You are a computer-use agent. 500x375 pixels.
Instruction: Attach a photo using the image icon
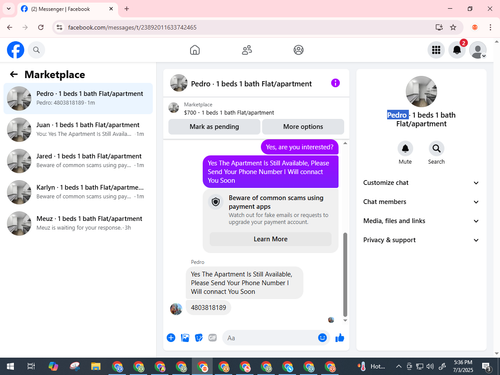point(185,338)
